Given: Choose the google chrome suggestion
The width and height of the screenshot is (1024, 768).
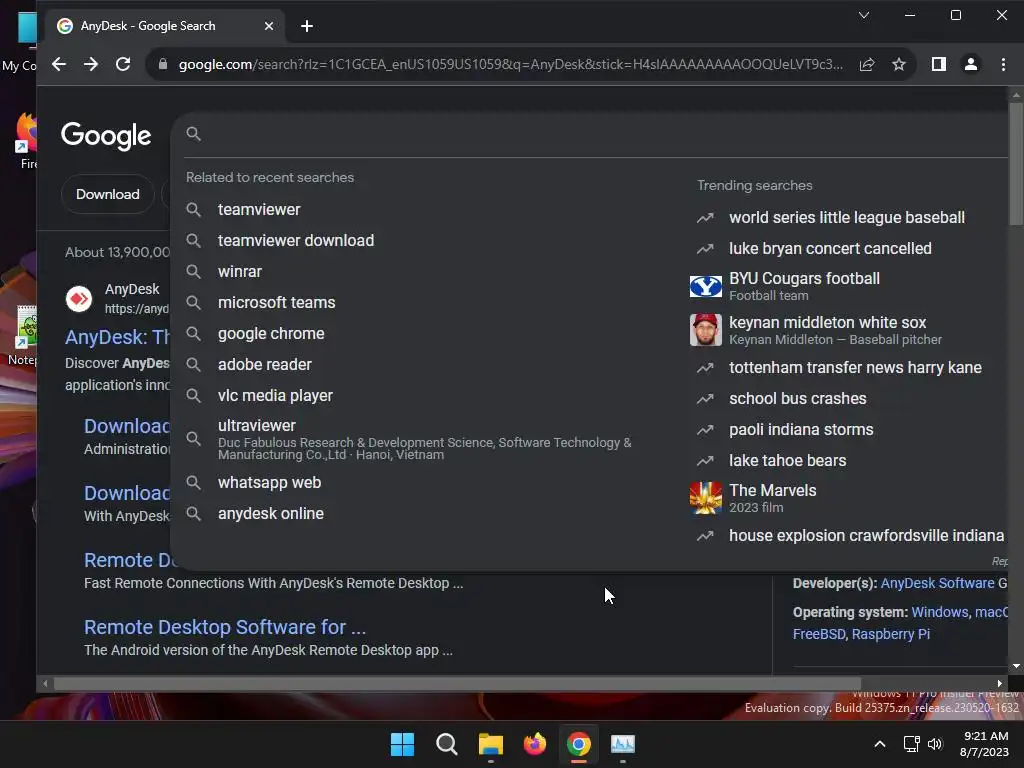Looking at the screenshot, I should (271, 334).
